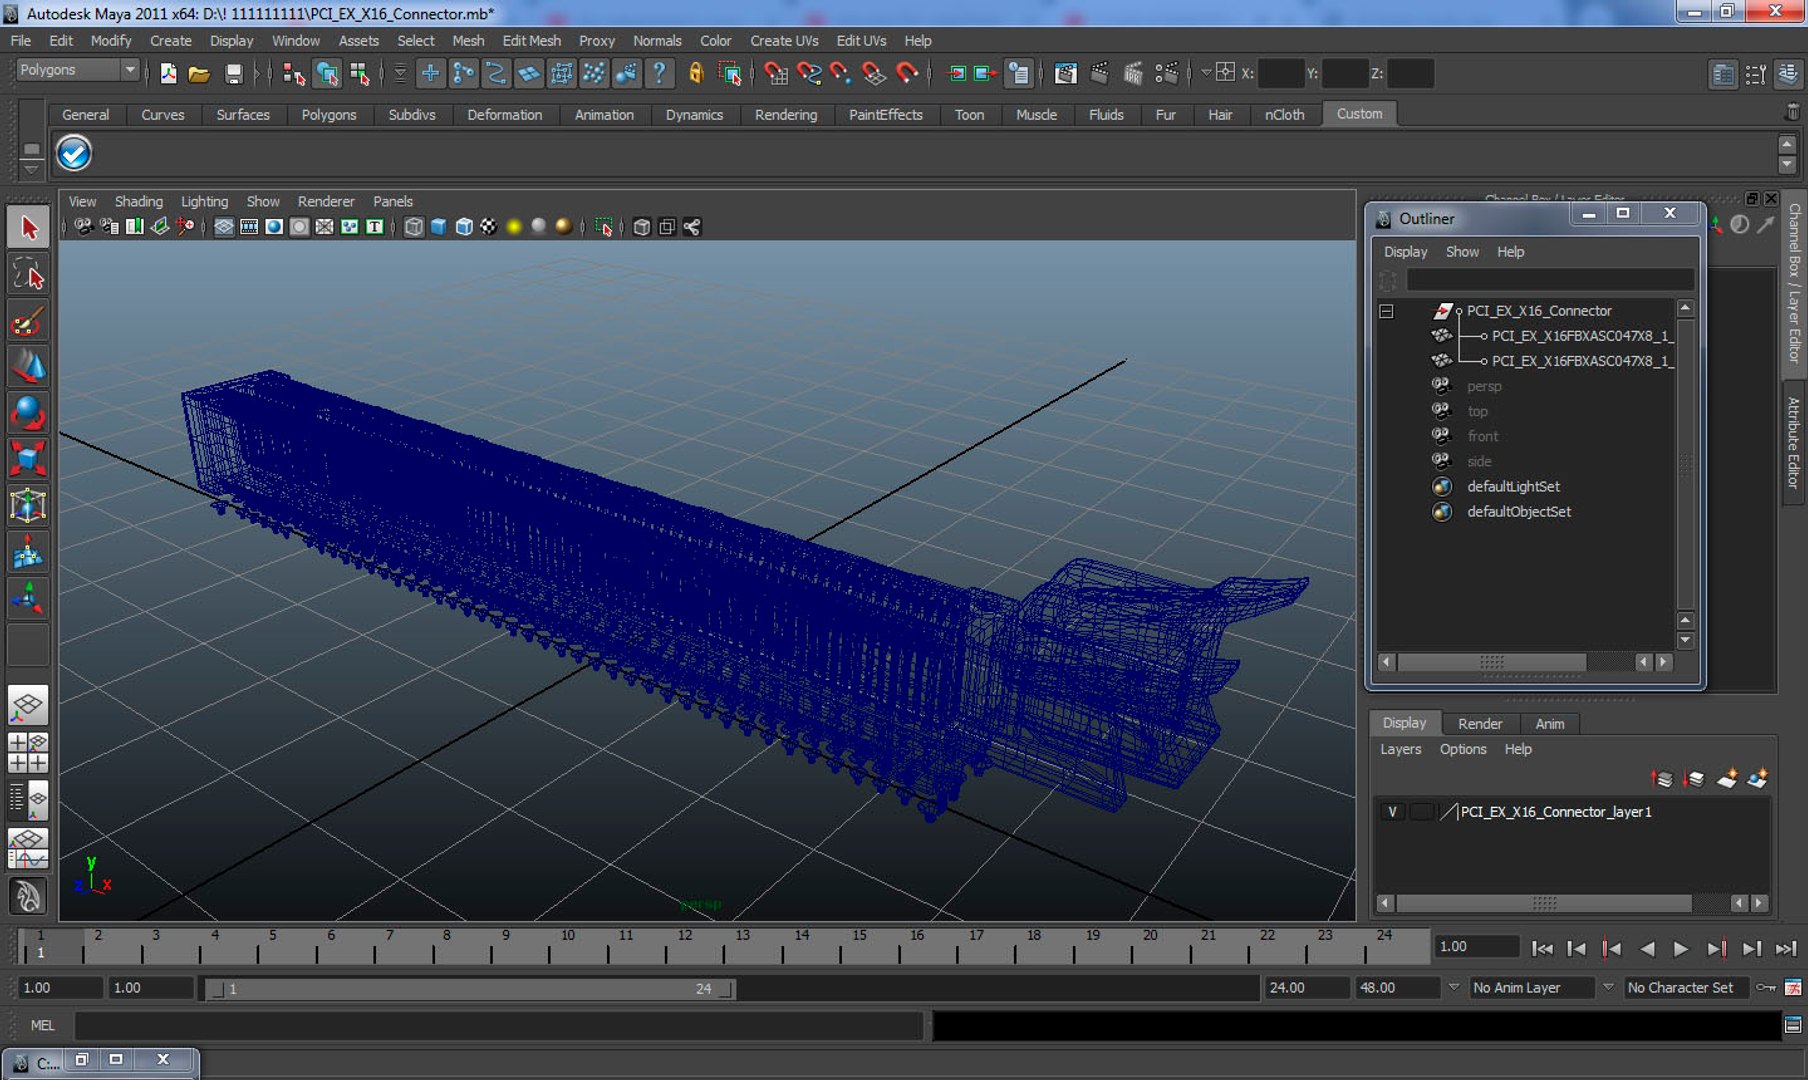Select the Scale tool red cube icon

pyautogui.click(x=28, y=459)
